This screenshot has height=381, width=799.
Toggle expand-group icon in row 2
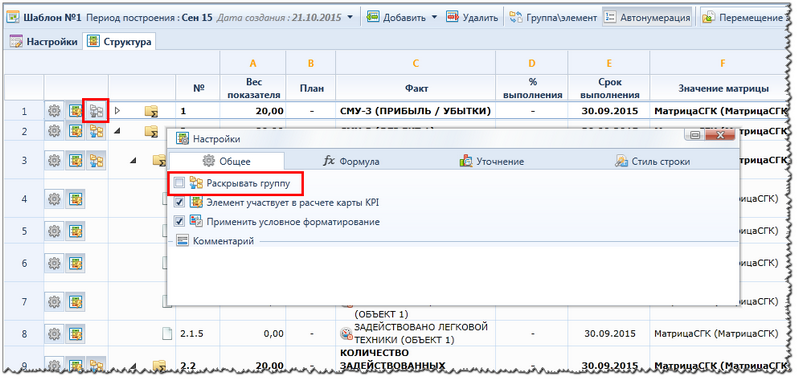pos(96,131)
